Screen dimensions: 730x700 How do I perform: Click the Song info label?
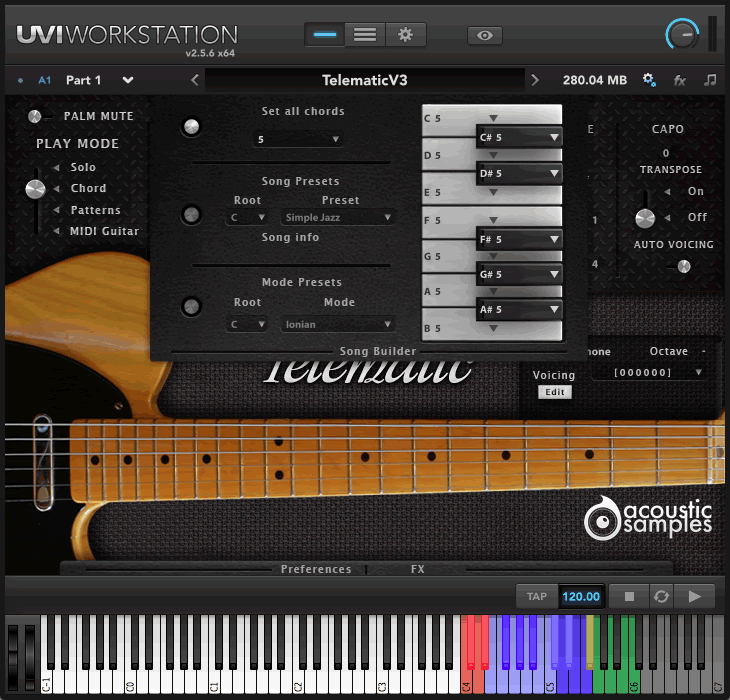[290, 237]
